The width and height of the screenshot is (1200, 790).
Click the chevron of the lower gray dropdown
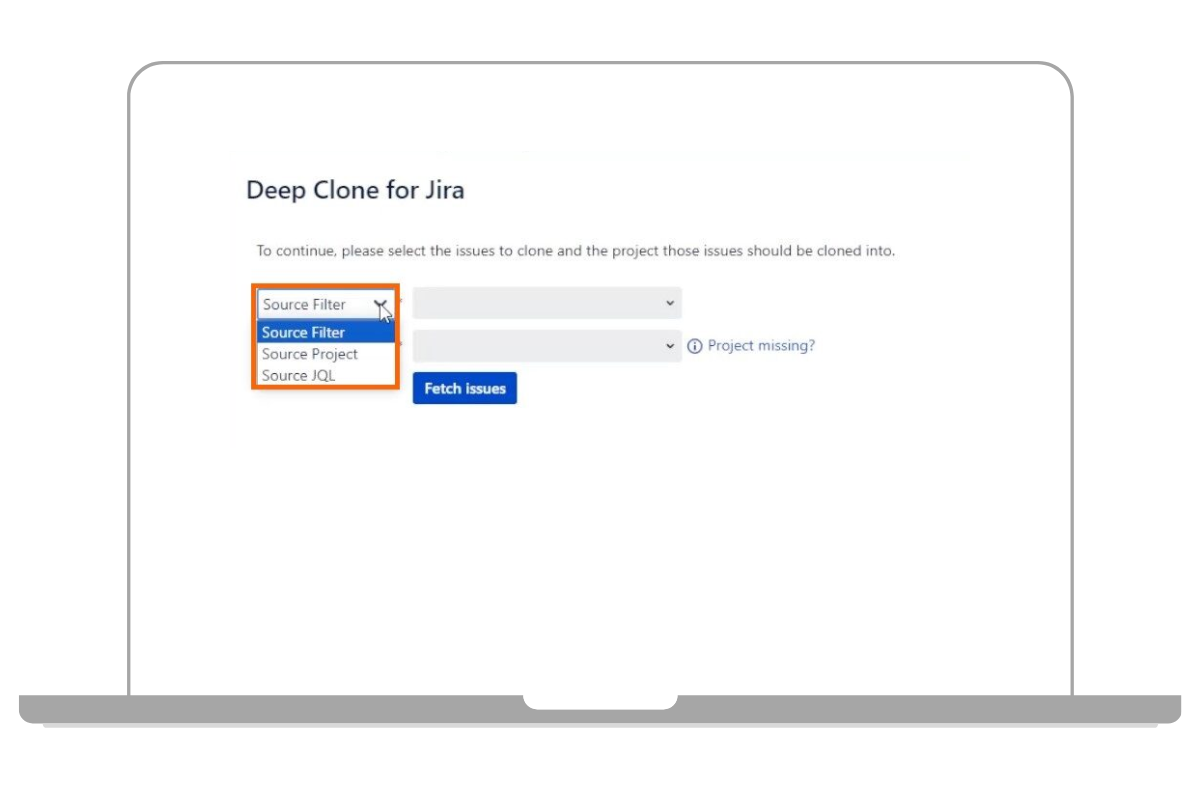[x=669, y=346]
